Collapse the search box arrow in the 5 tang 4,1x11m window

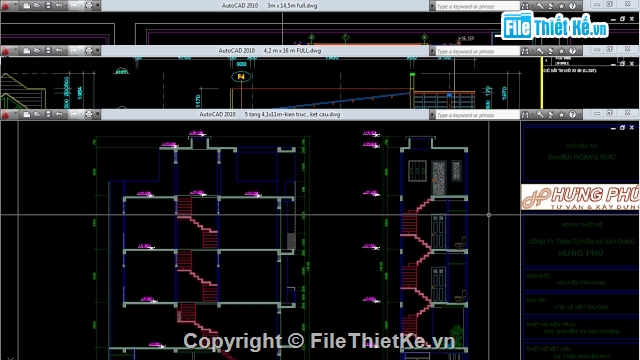click(x=432, y=115)
